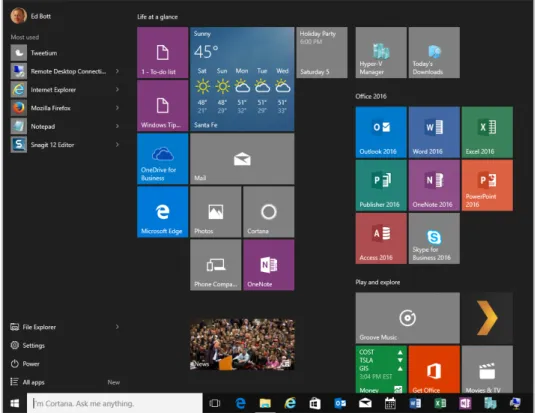Click the Windows Start button
537x413 pixels.
14,403
